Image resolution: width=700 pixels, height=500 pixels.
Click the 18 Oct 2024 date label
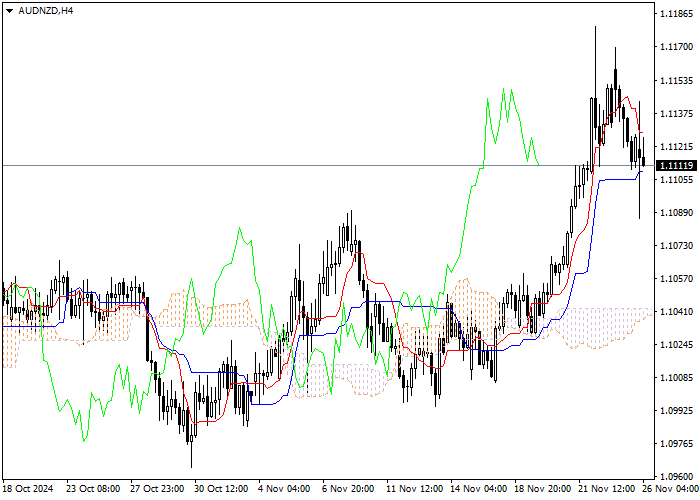(28, 489)
